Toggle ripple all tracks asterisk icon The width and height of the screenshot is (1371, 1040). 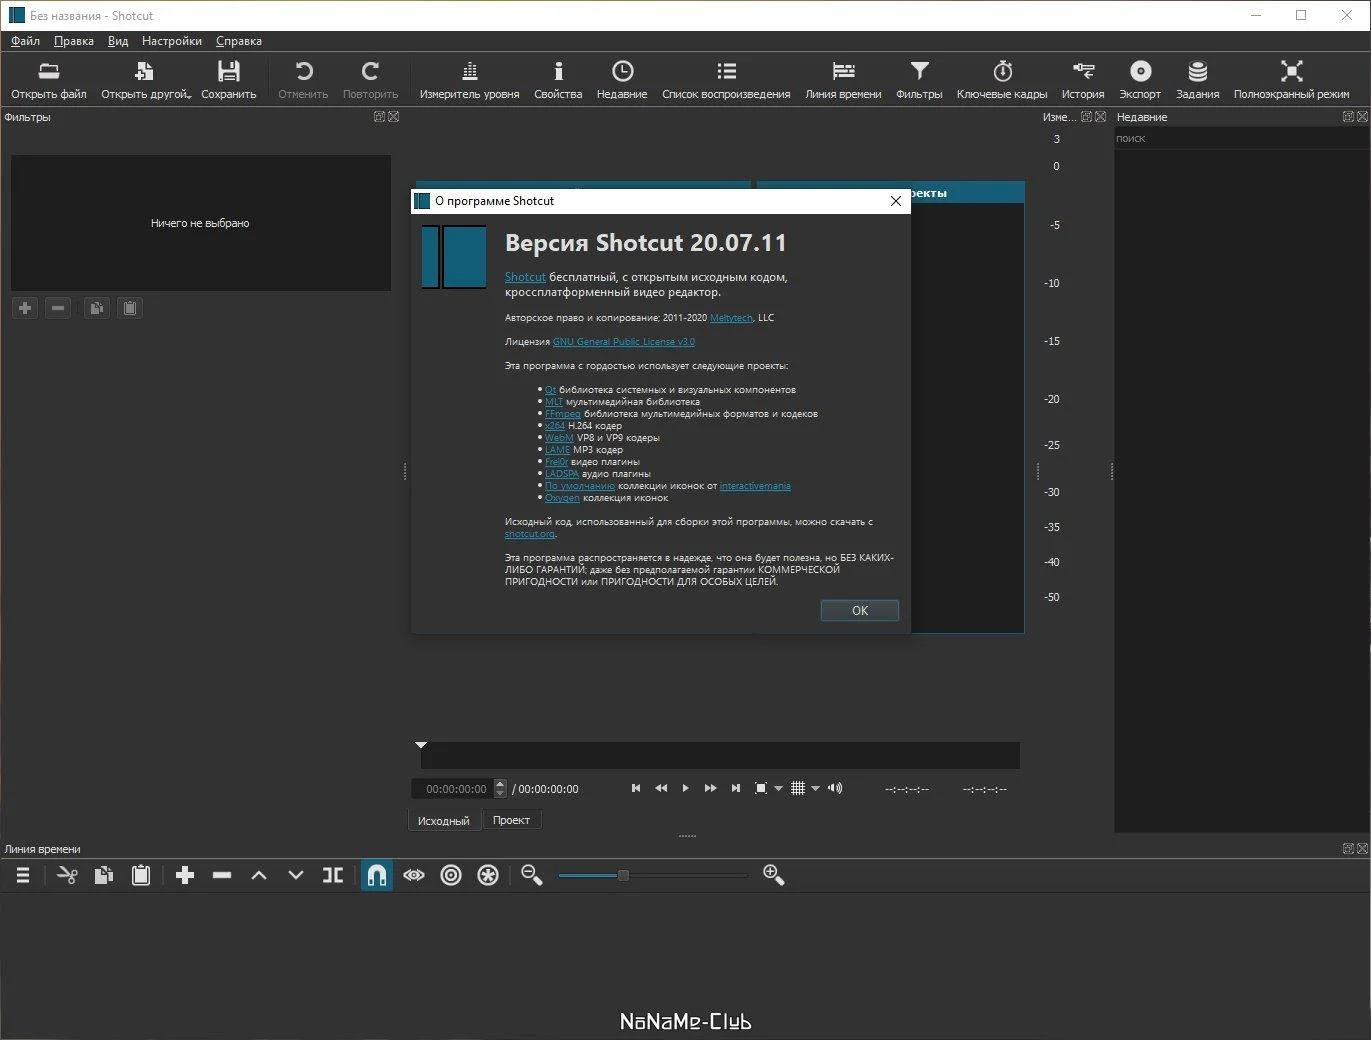coord(488,875)
